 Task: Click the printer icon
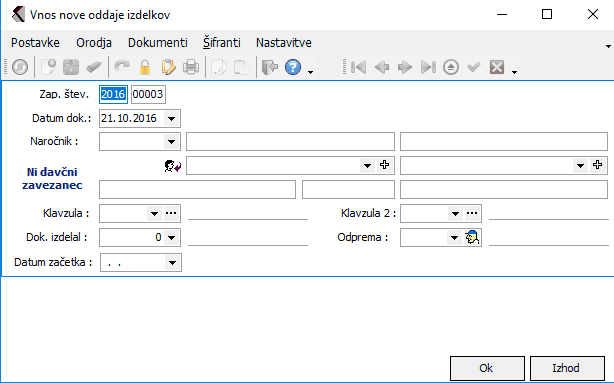[191, 67]
